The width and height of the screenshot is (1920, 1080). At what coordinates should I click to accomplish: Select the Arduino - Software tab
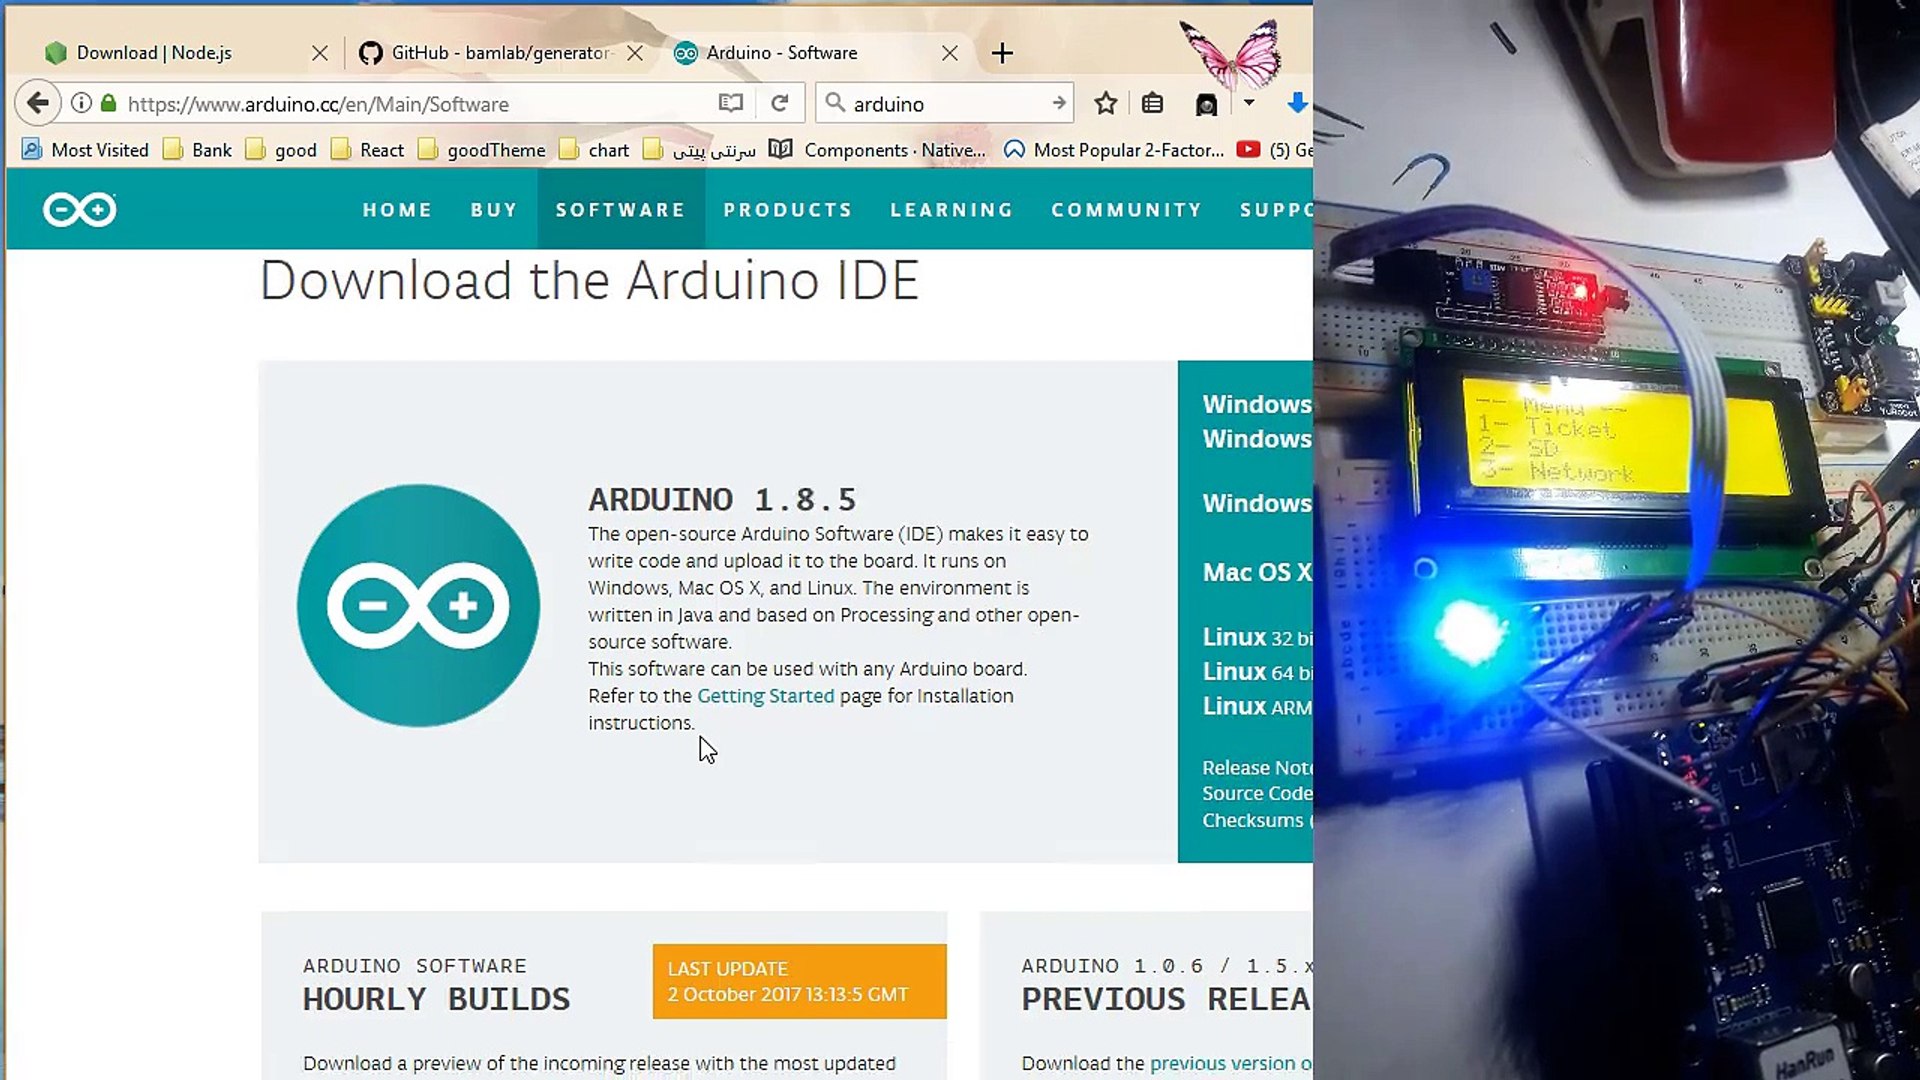point(815,53)
